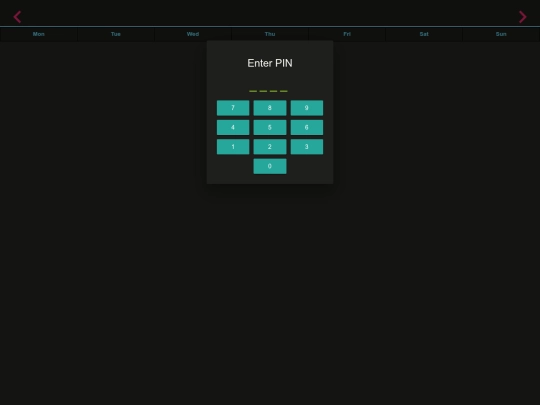Tap the 7 key on PIN pad
This screenshot has width=540, height=405.
pos(233,108)
